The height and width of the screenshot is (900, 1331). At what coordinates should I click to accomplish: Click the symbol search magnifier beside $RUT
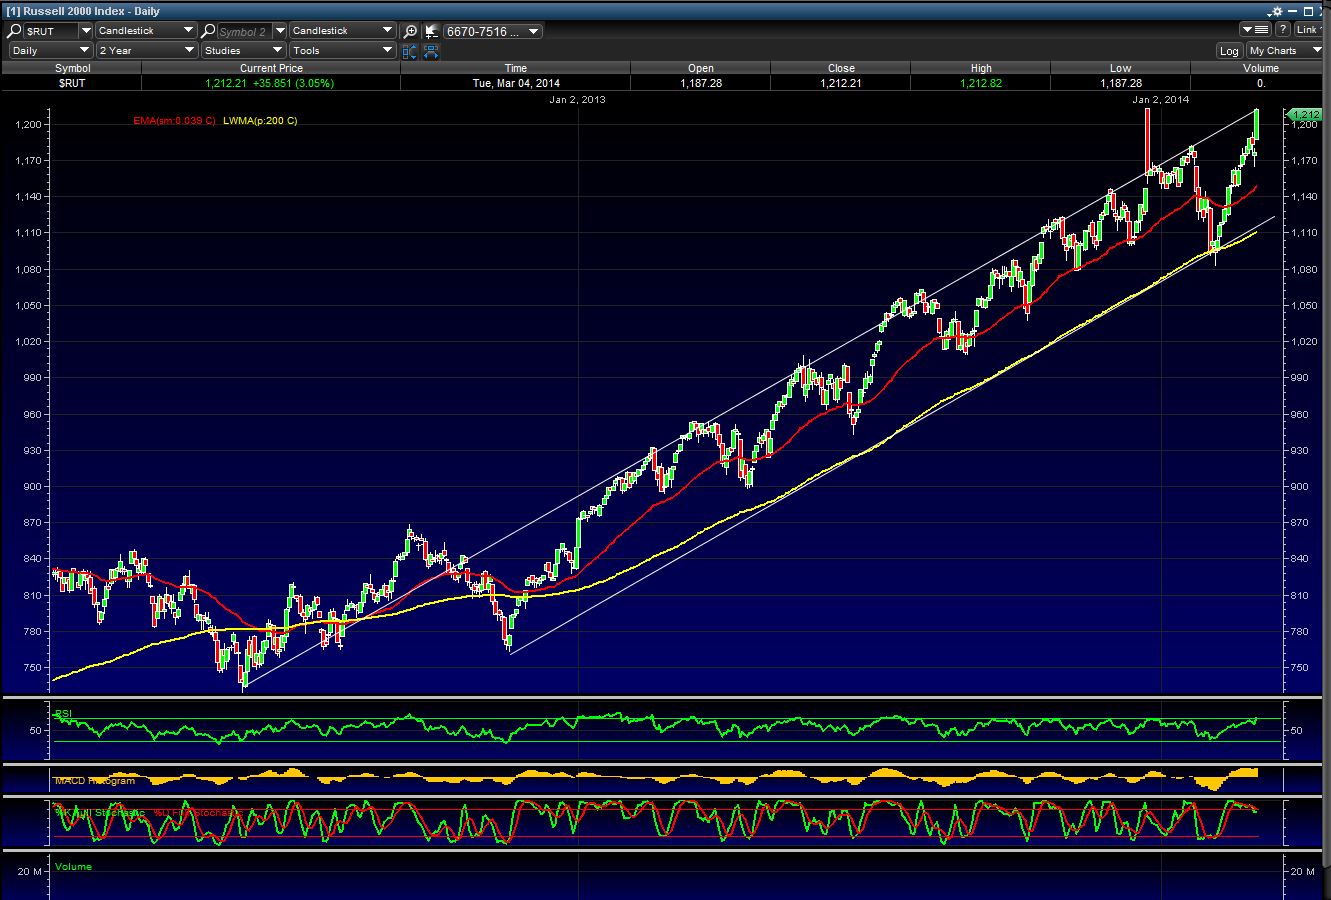15,31
